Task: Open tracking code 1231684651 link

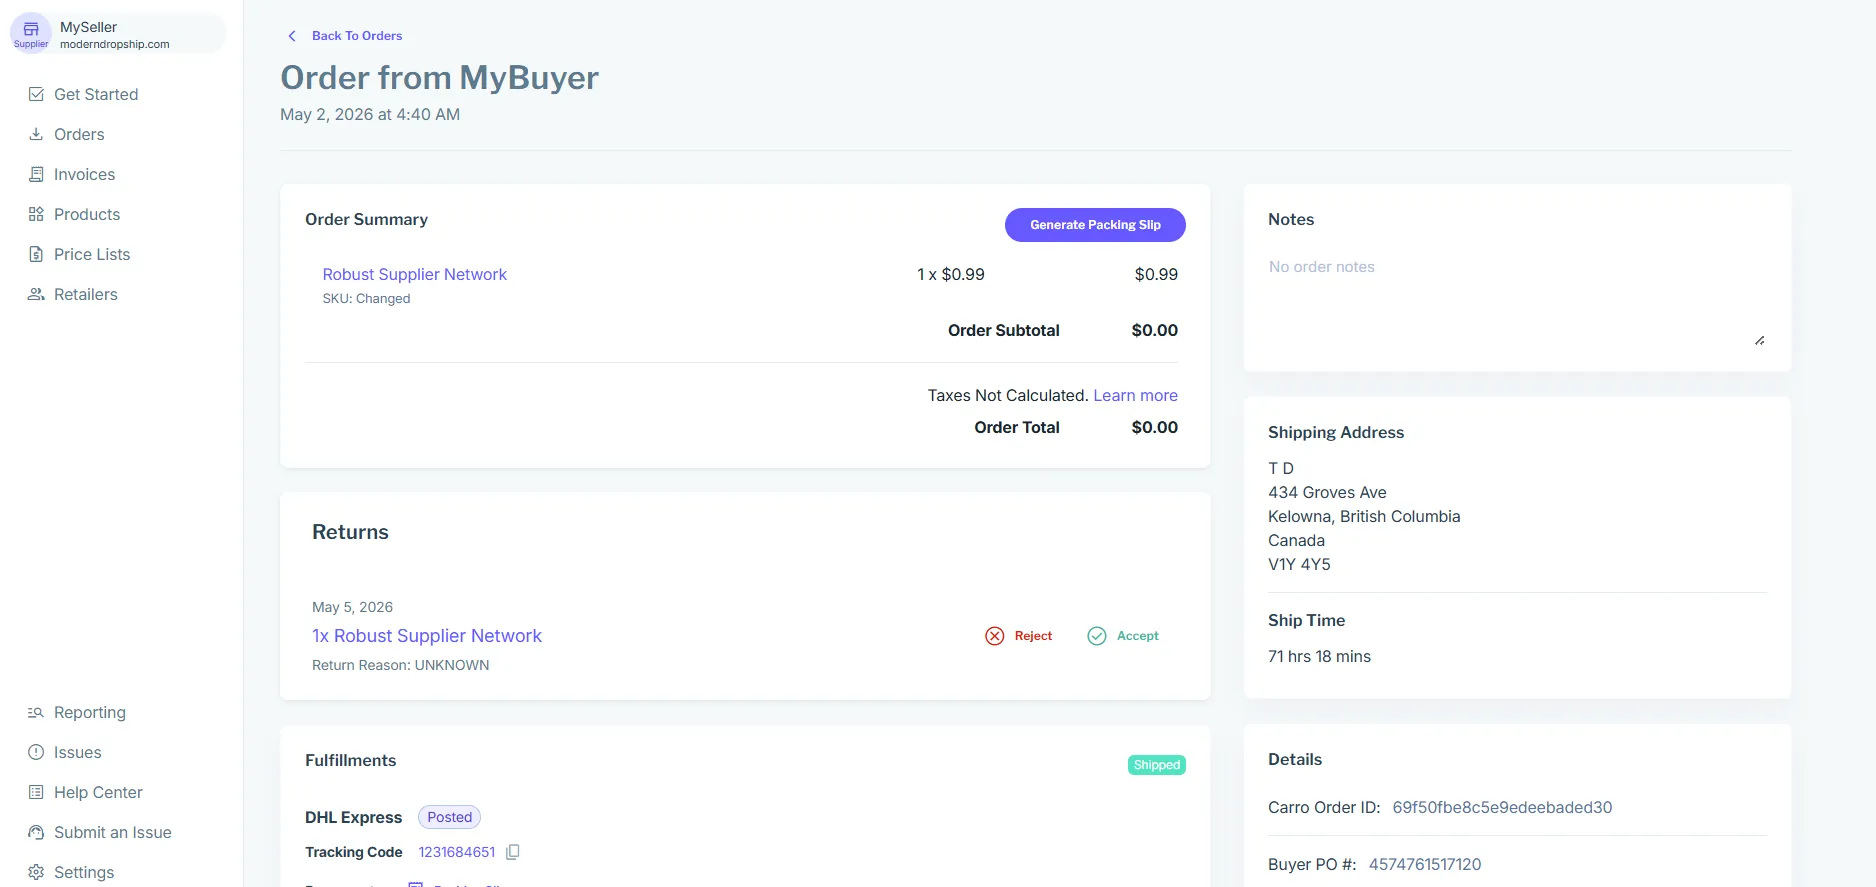Action: (457, 852)
